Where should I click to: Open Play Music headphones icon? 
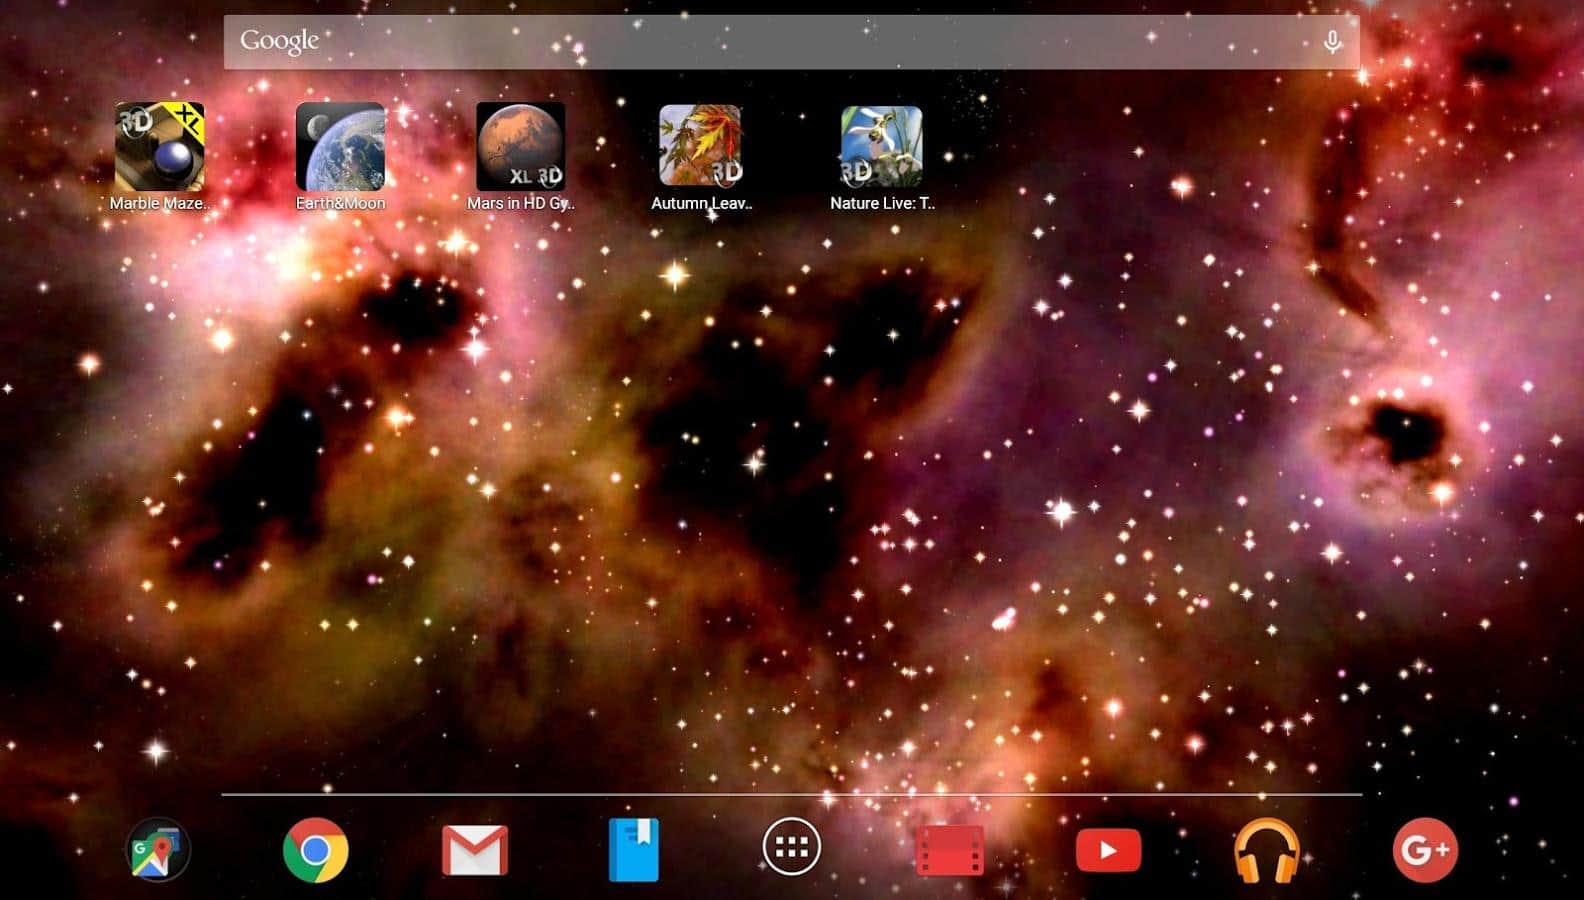[x=1267, y=850]
